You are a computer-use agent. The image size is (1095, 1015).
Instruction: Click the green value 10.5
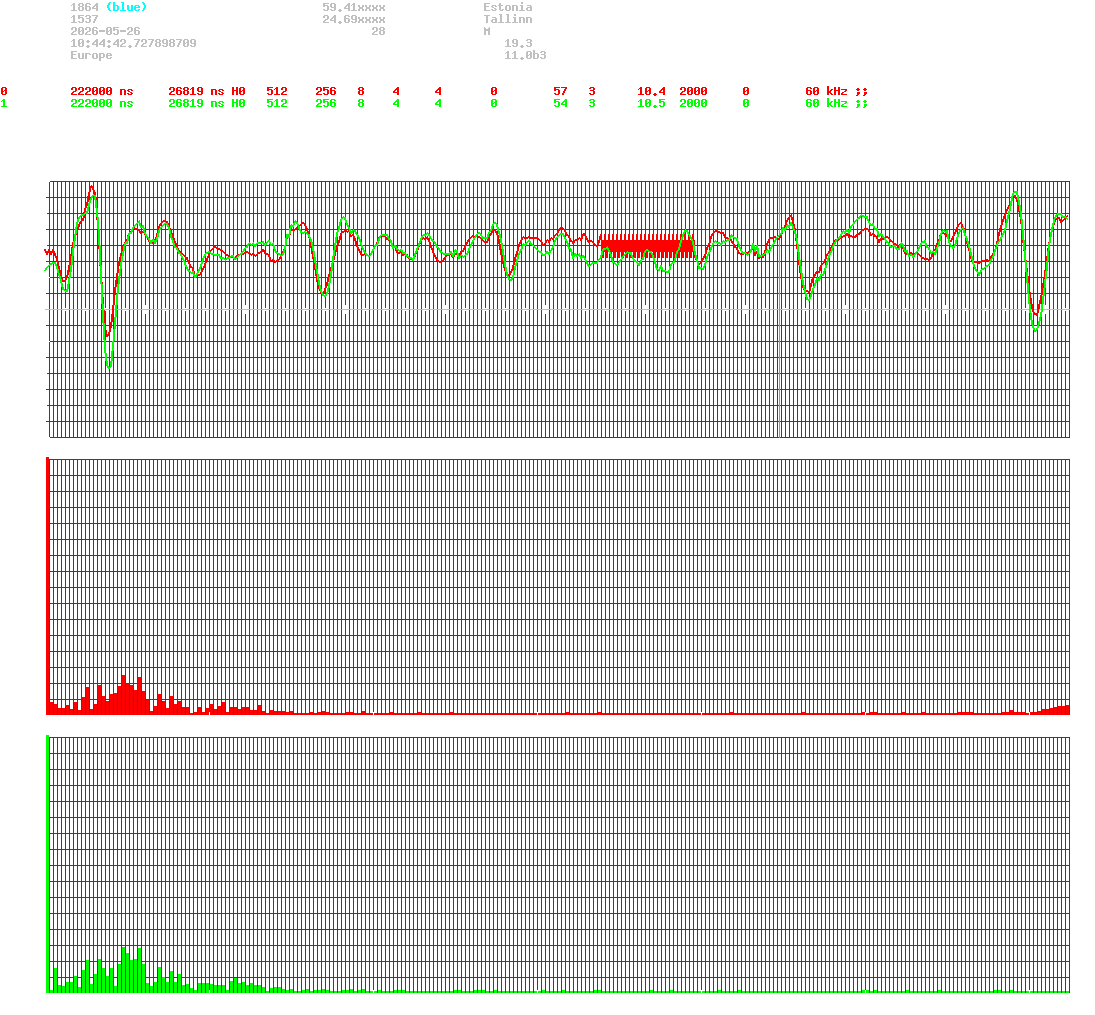pyautogui.click(x=652, y=103)
